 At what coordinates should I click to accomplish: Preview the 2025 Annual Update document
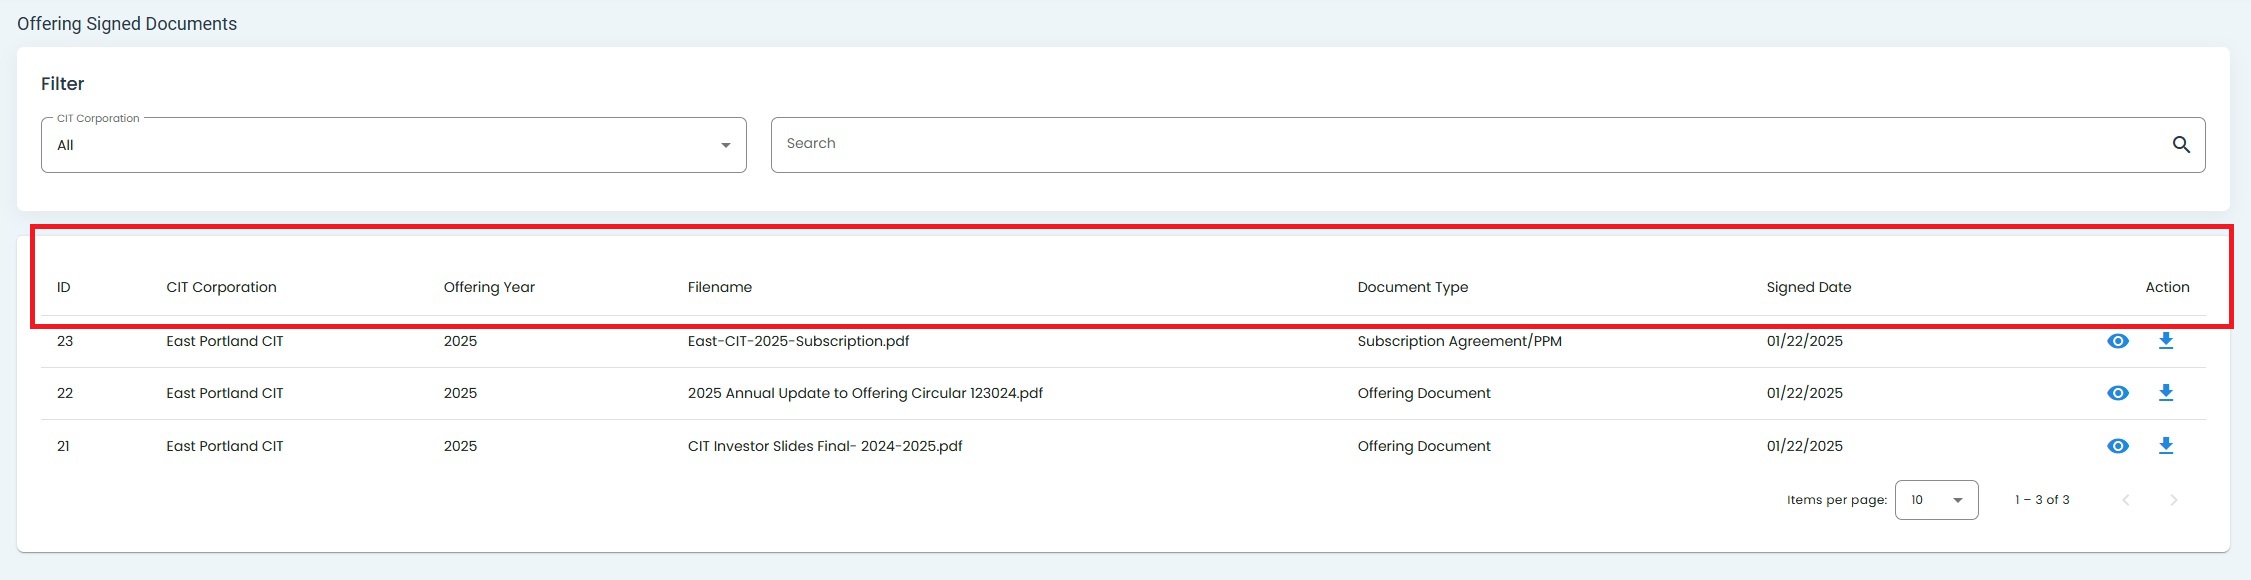tap(2117, 393)
